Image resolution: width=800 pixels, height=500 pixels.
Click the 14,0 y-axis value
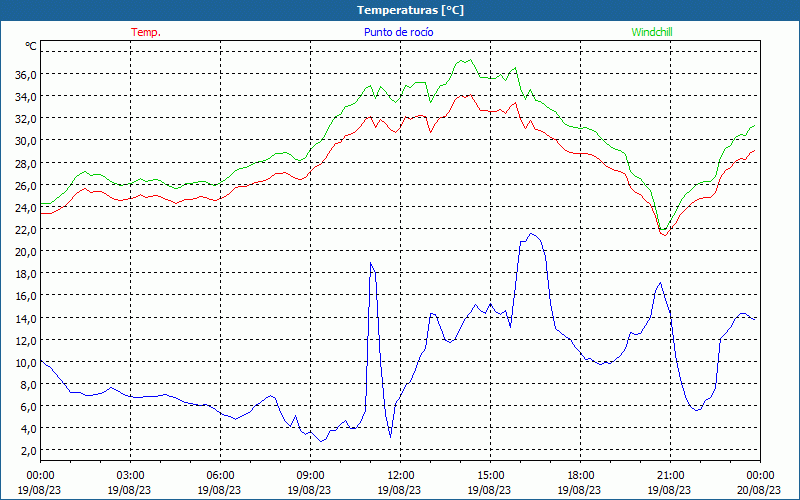[x=26, y=318]
